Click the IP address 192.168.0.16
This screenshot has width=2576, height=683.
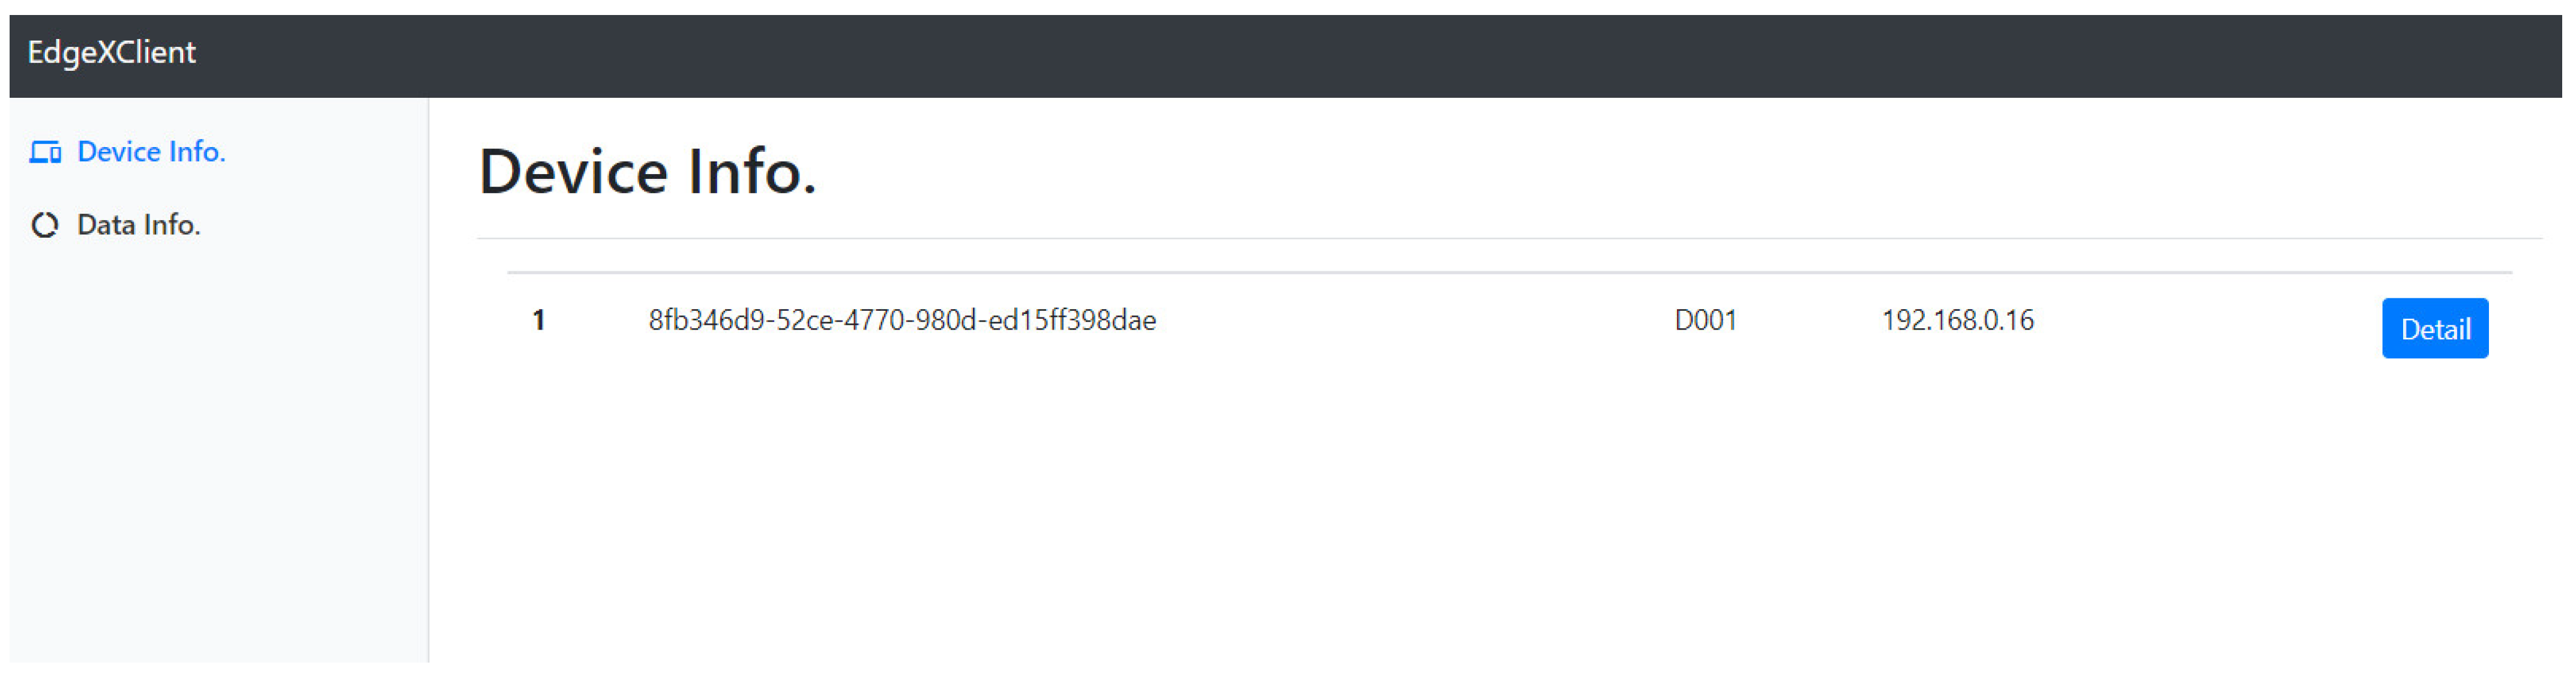pyautogui.click(x=1957, y=320)
